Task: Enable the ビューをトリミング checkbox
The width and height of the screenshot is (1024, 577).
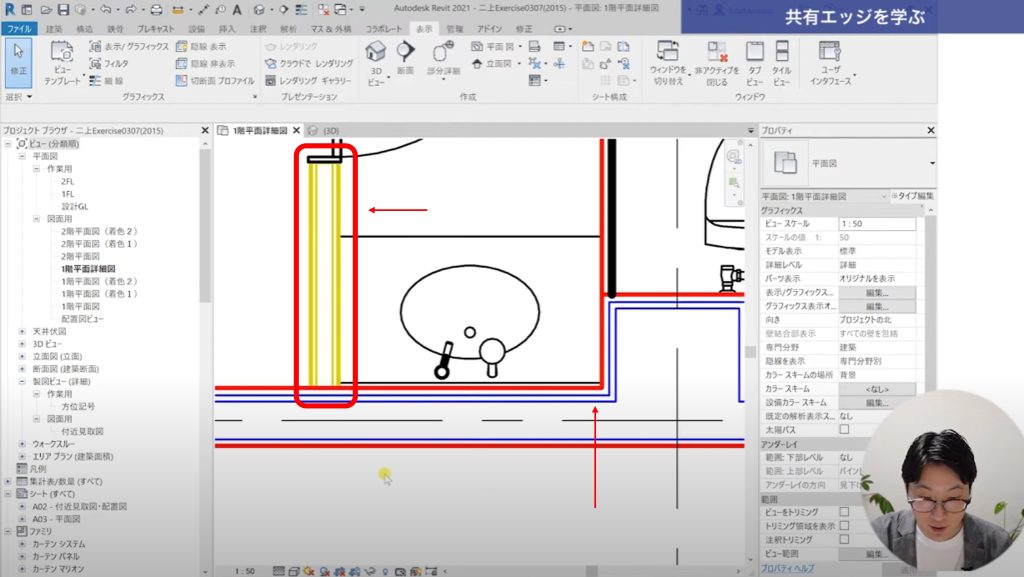Action: (x=844, y=511)
